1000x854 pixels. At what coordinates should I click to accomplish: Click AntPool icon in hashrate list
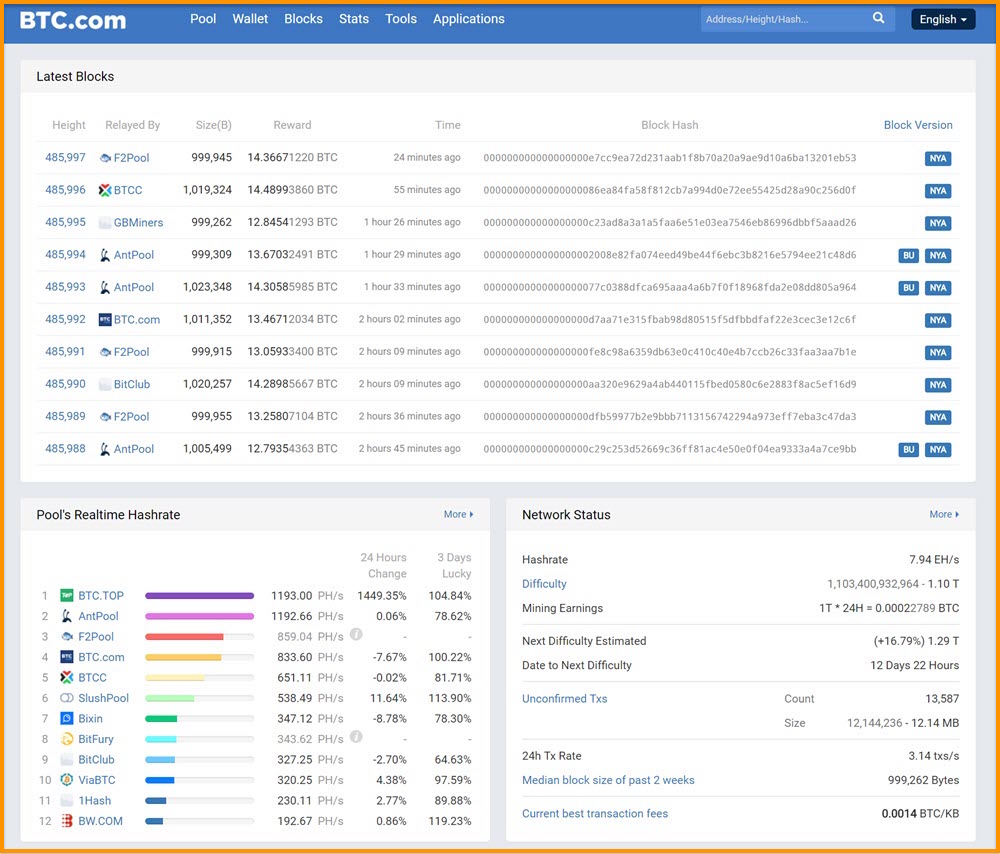coord(67,616)
